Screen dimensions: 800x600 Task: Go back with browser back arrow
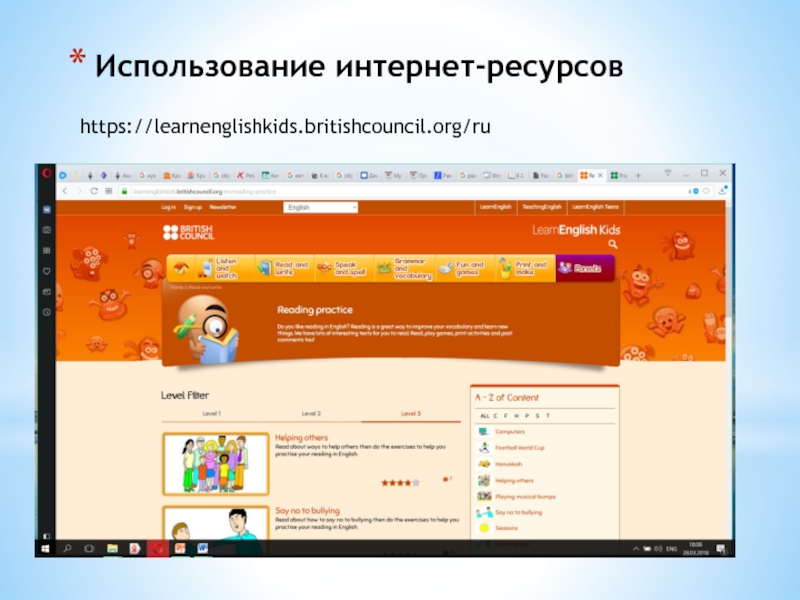66,190
